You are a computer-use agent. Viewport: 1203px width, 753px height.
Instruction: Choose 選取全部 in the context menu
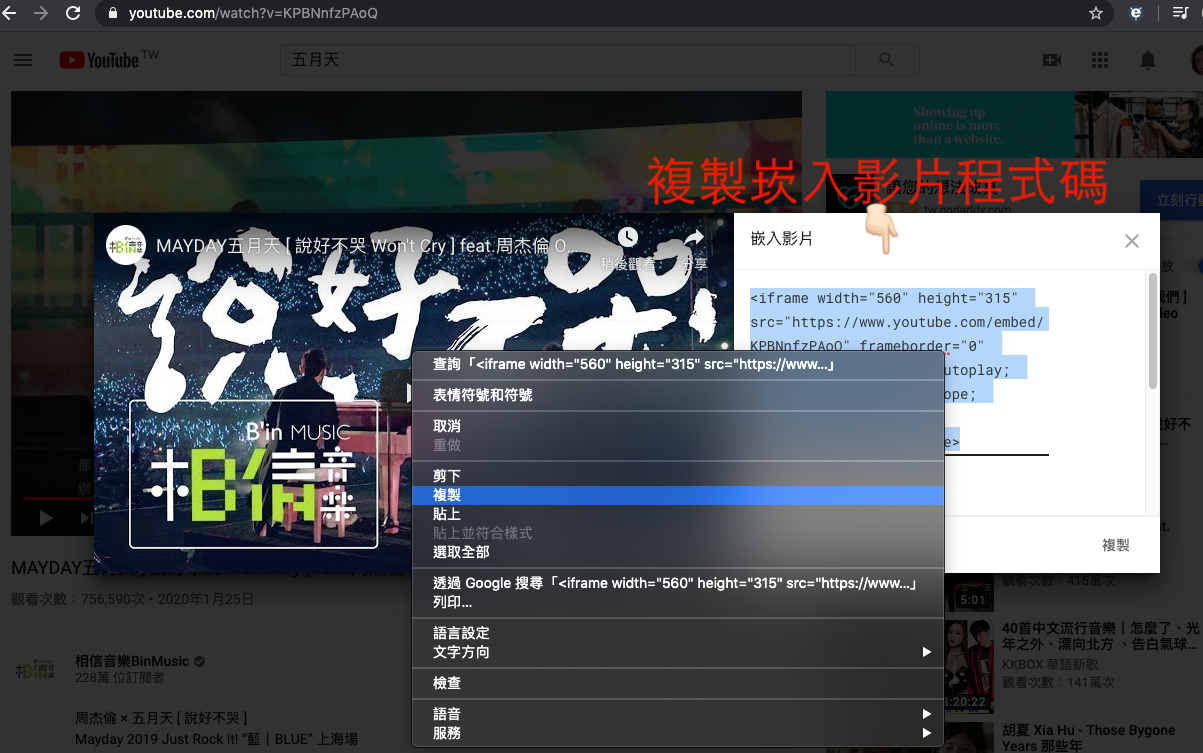(678, 552)
